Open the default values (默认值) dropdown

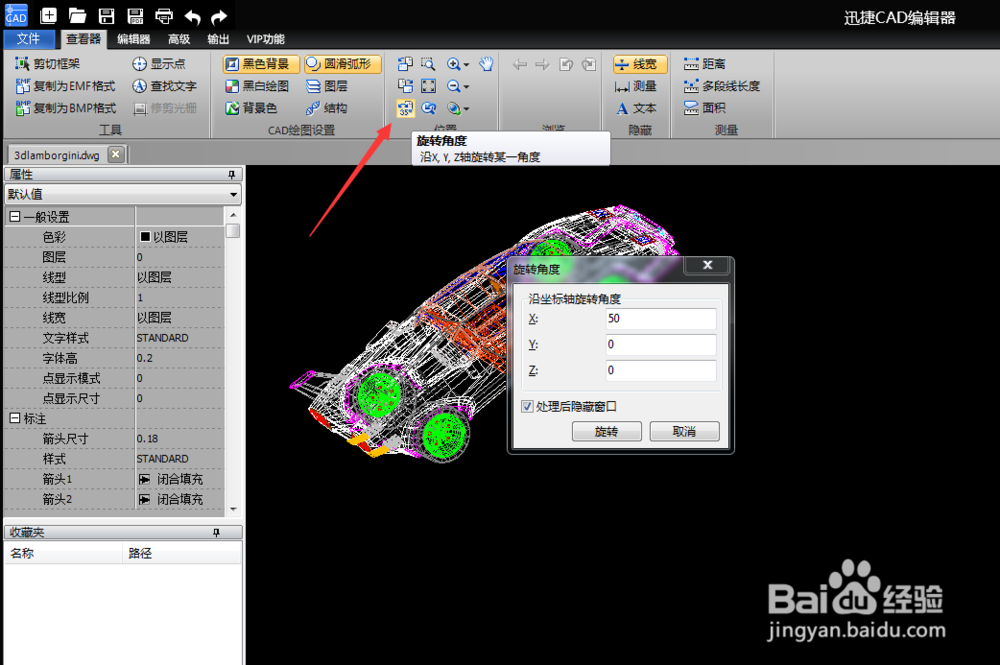(232, 194)
